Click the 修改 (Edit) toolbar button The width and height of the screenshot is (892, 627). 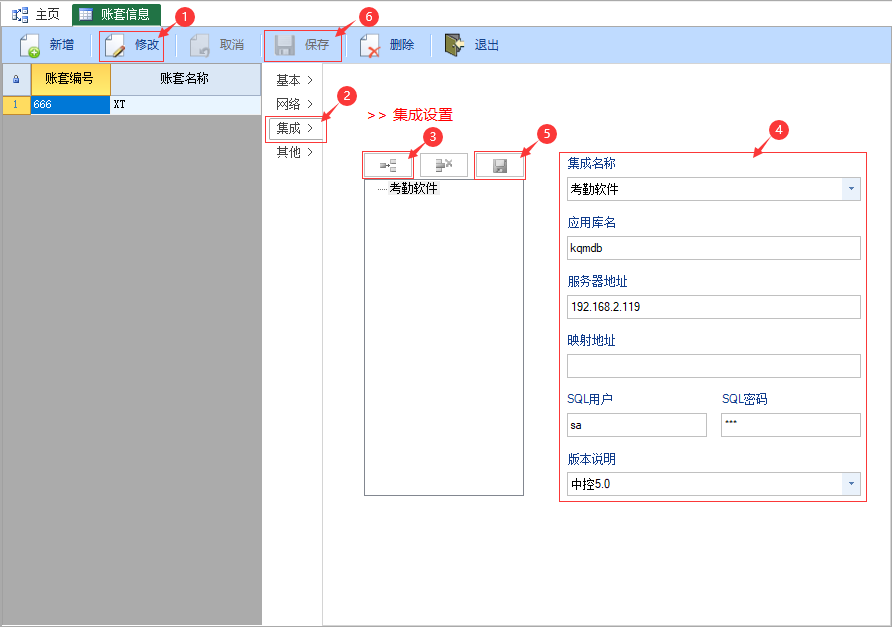click(131, 45)
